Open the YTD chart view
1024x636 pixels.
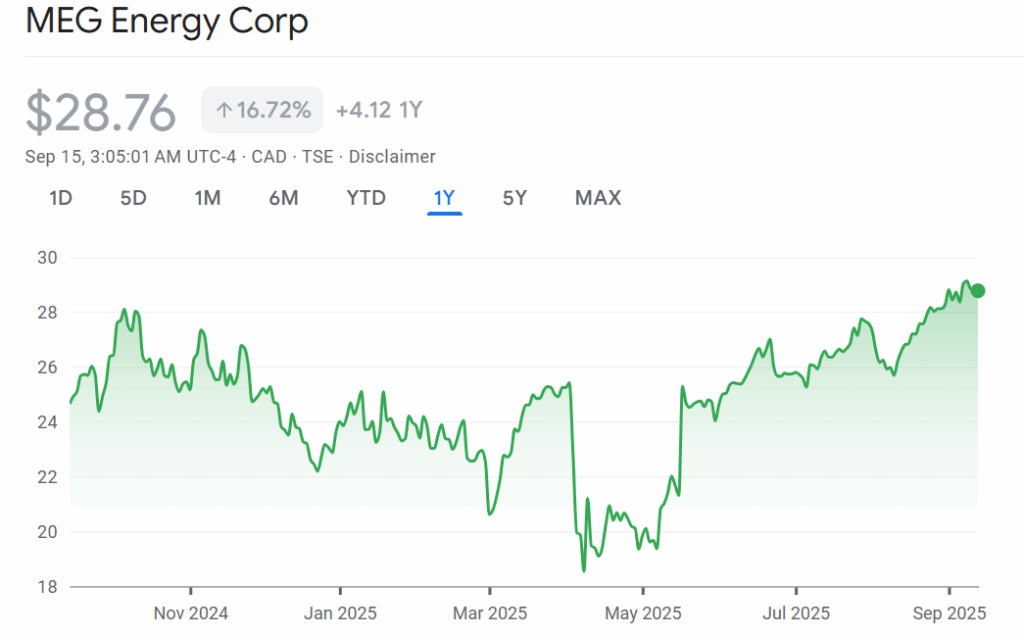366,198
